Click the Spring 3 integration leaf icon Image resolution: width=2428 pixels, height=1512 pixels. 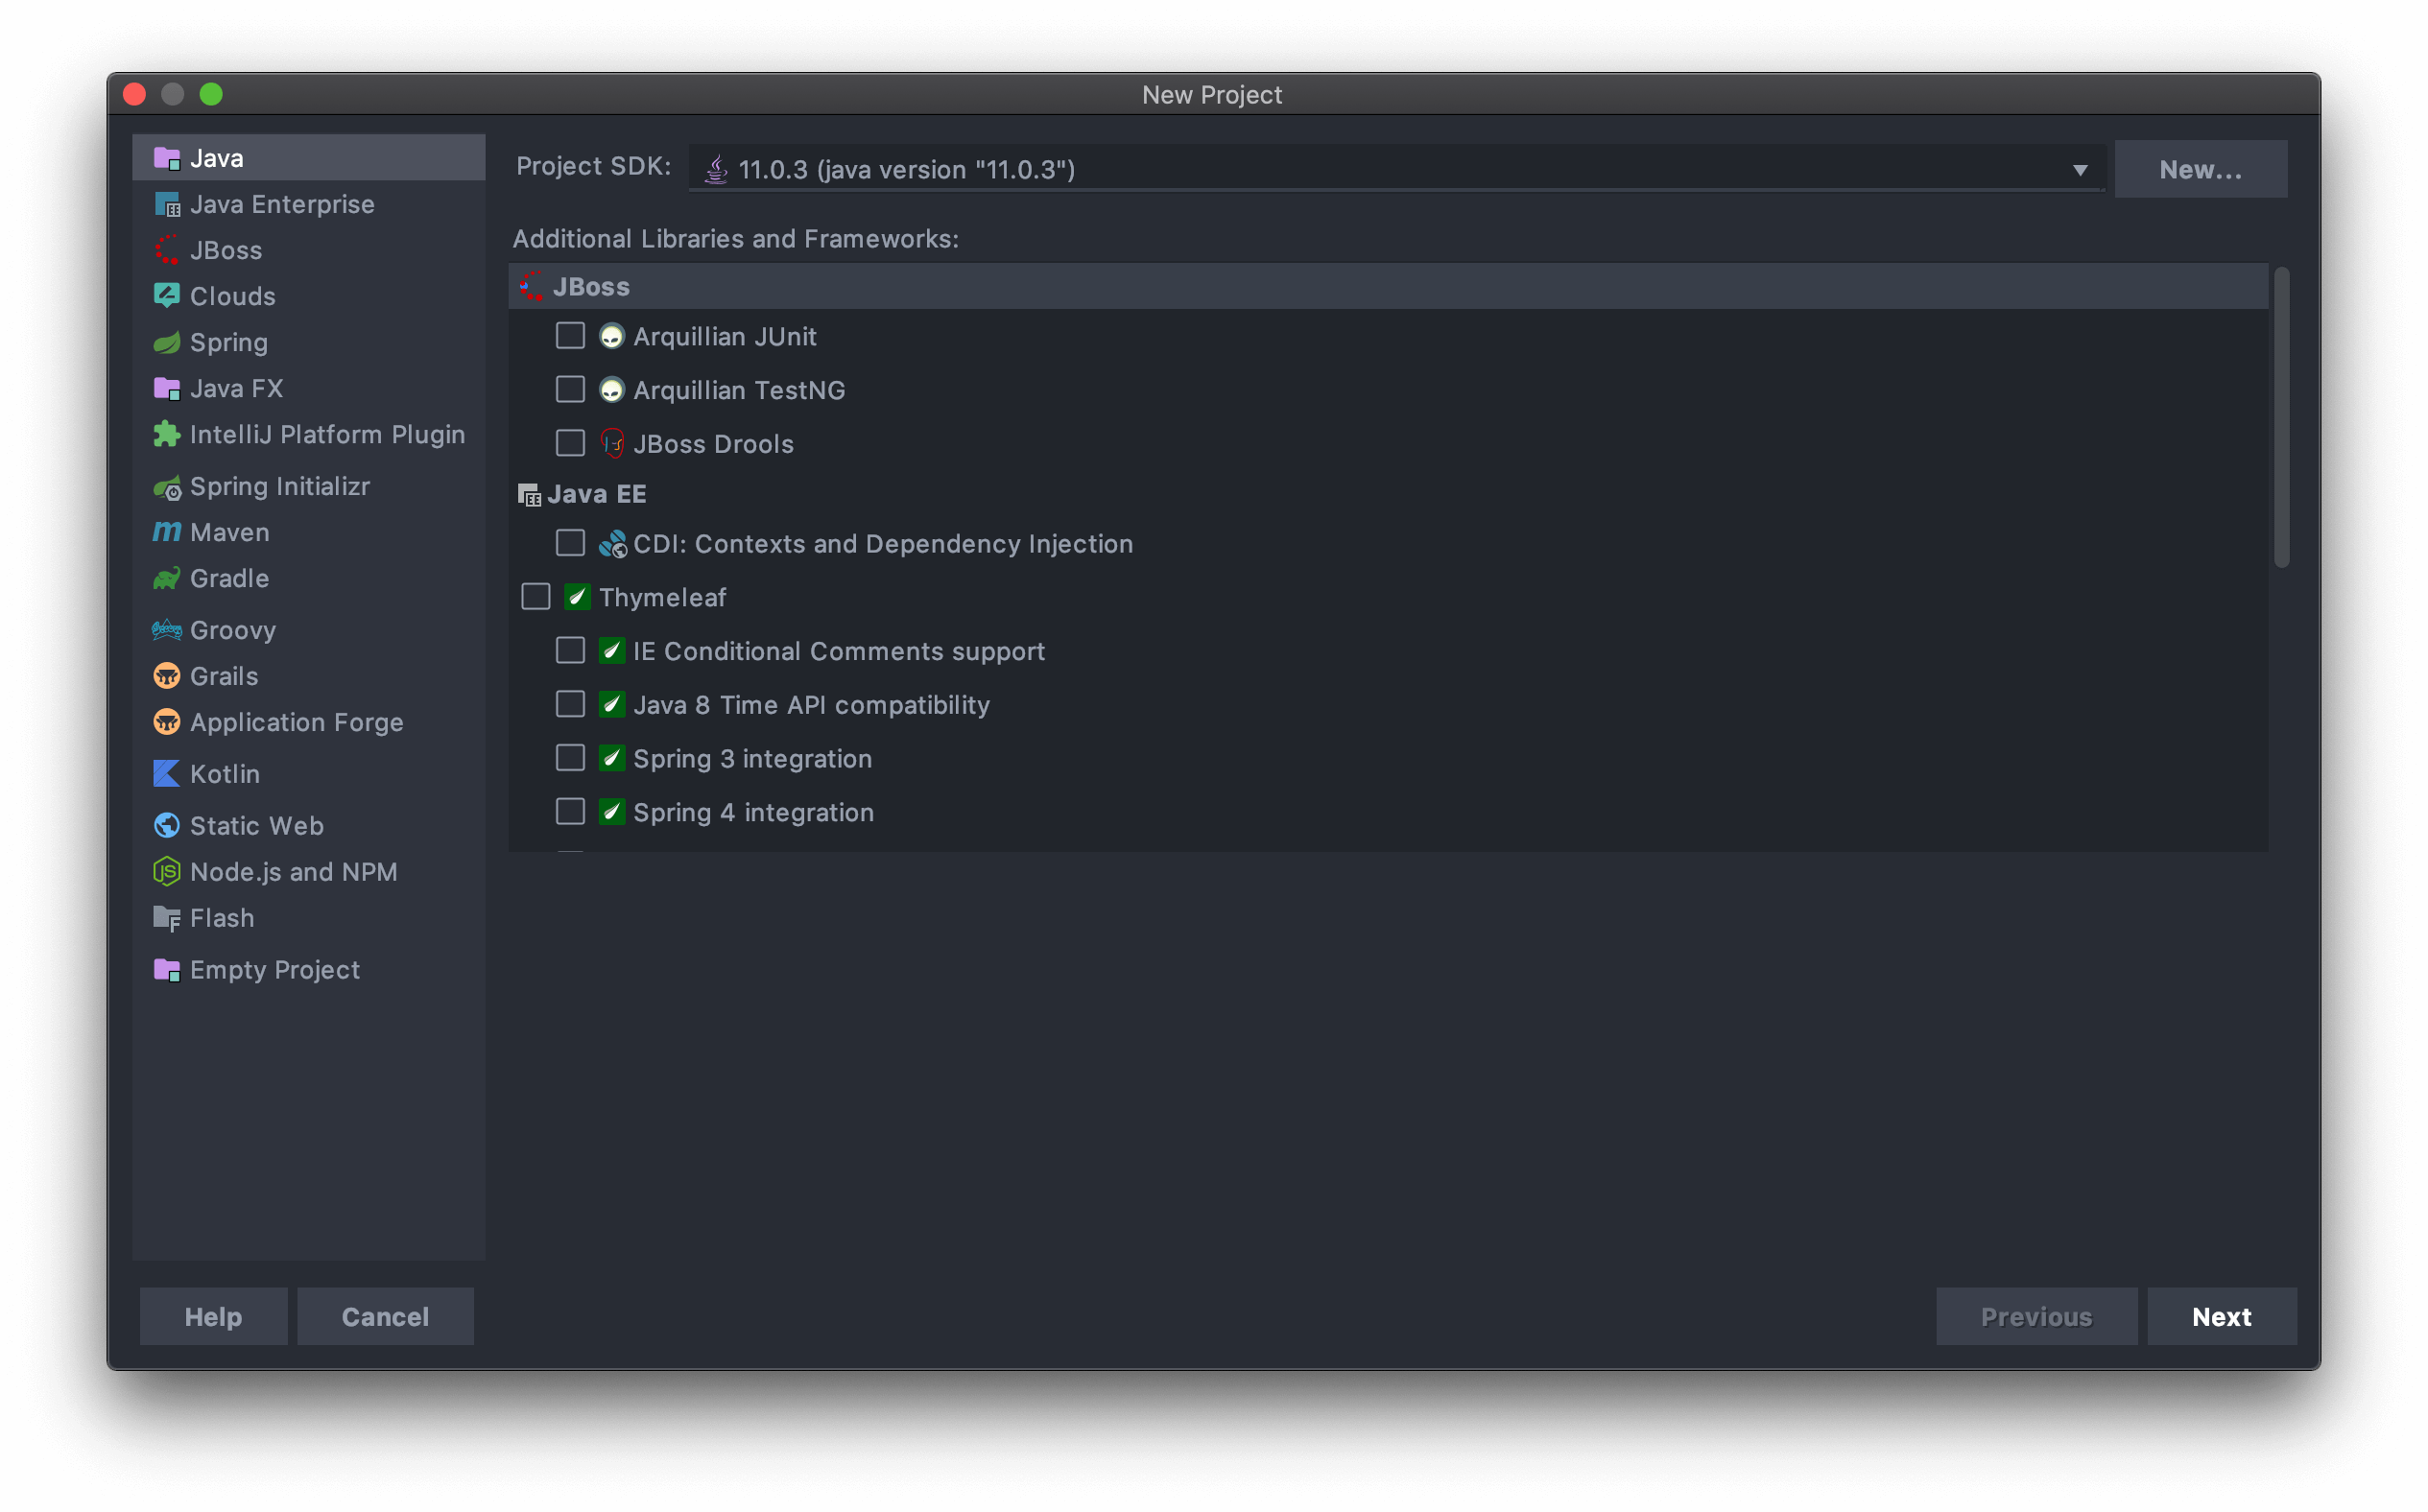(x=612, y=758)
